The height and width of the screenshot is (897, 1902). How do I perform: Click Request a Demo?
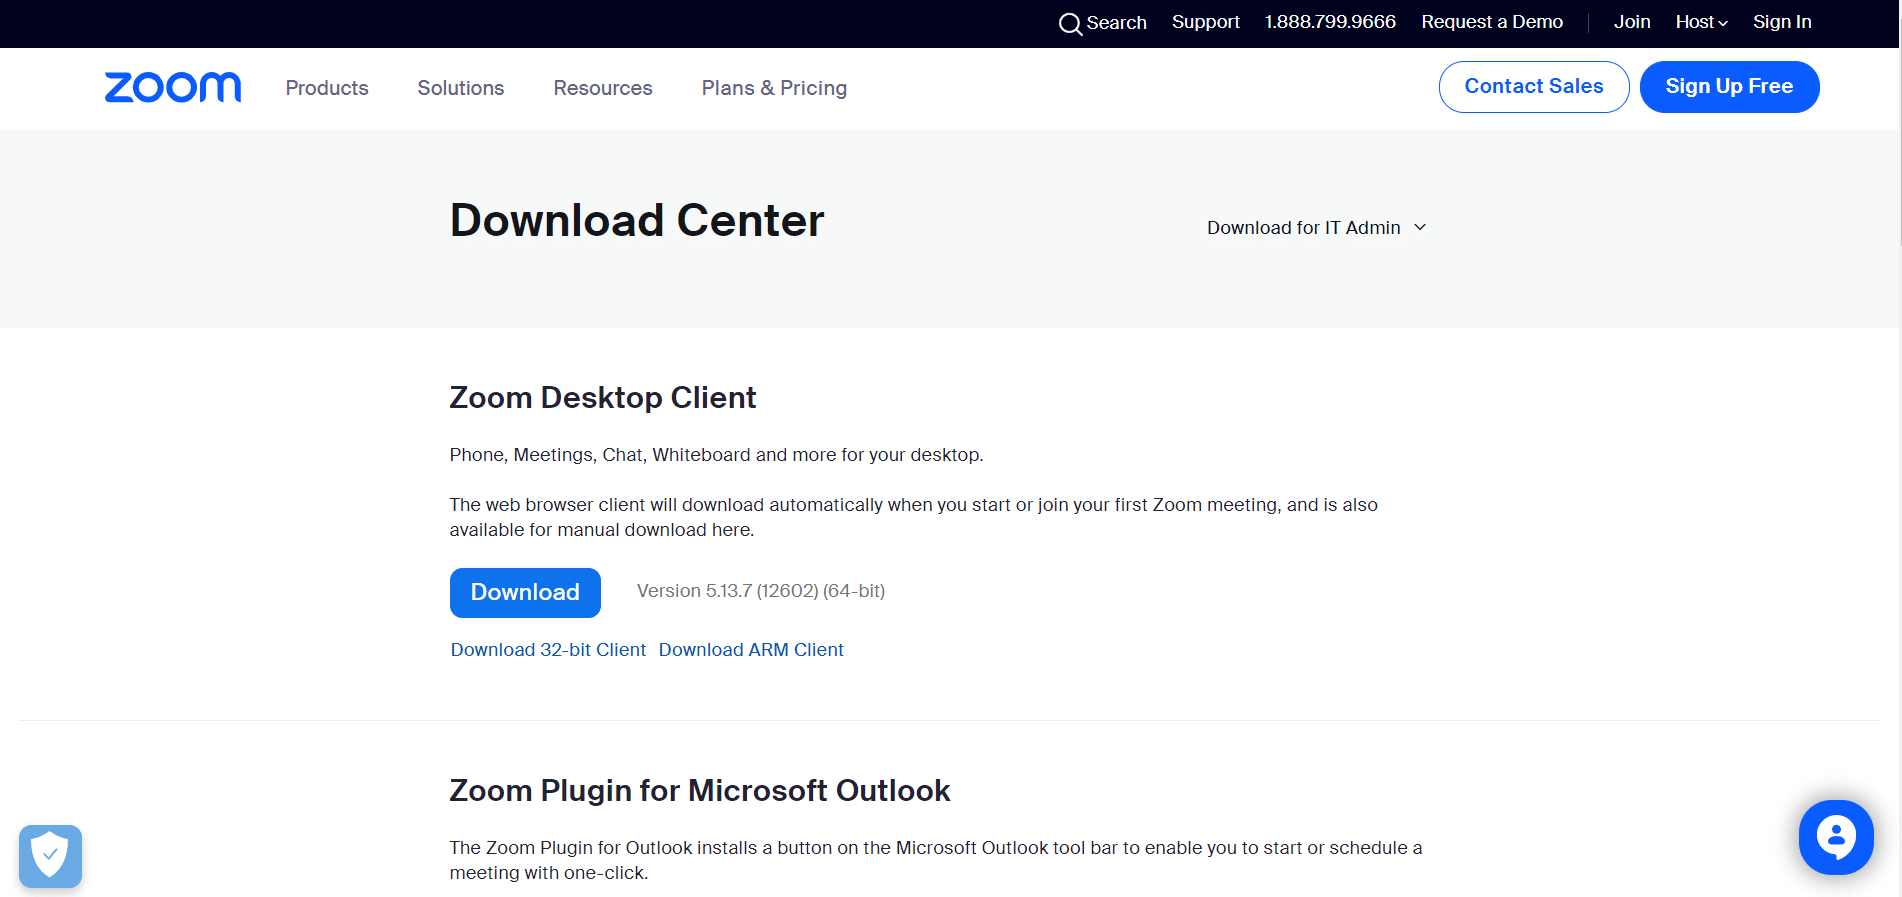coord(1492,22)
